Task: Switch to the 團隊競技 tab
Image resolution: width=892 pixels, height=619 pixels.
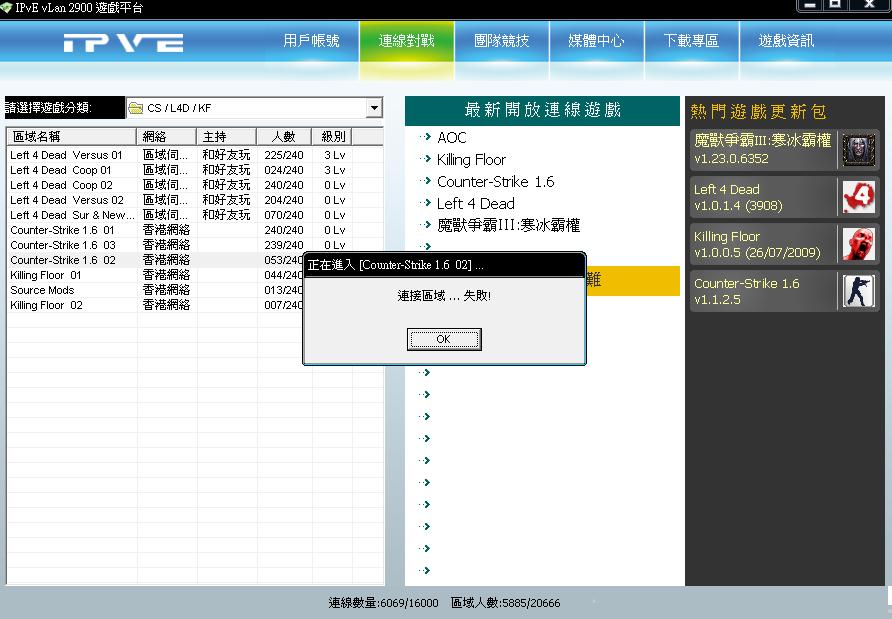Action: (x=502, y=41)
